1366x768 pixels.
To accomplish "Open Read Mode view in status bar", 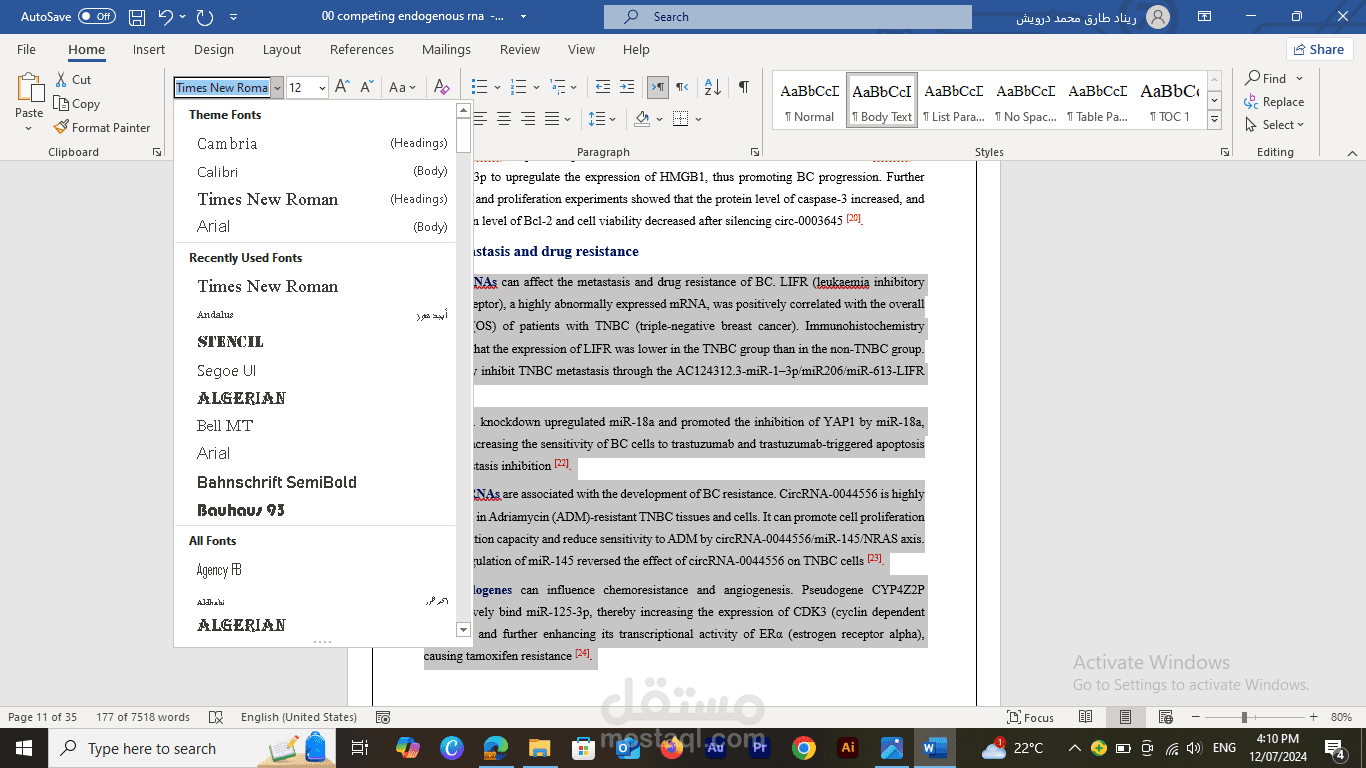I will 1086,717.
